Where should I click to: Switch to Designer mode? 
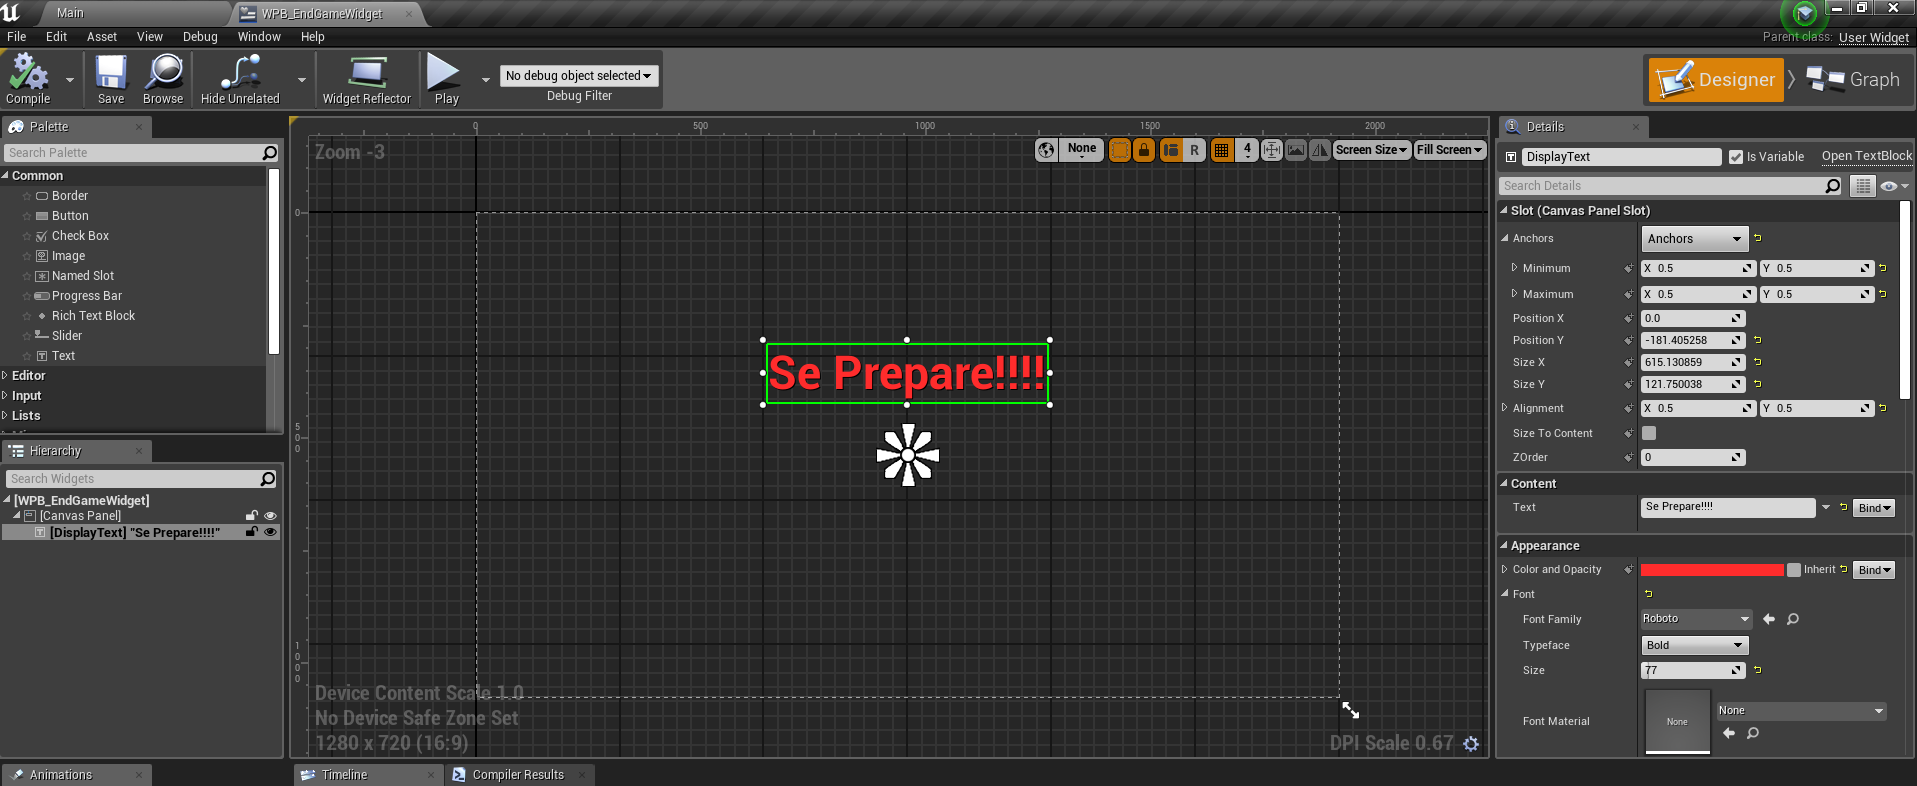point(1716,79)
